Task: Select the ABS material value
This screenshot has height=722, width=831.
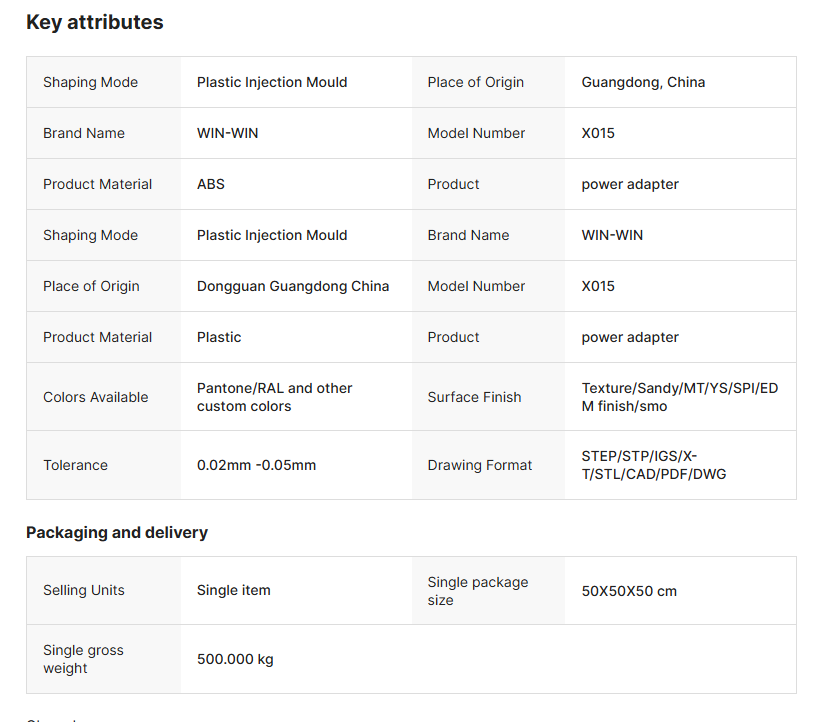Action: tap(210, 184)
